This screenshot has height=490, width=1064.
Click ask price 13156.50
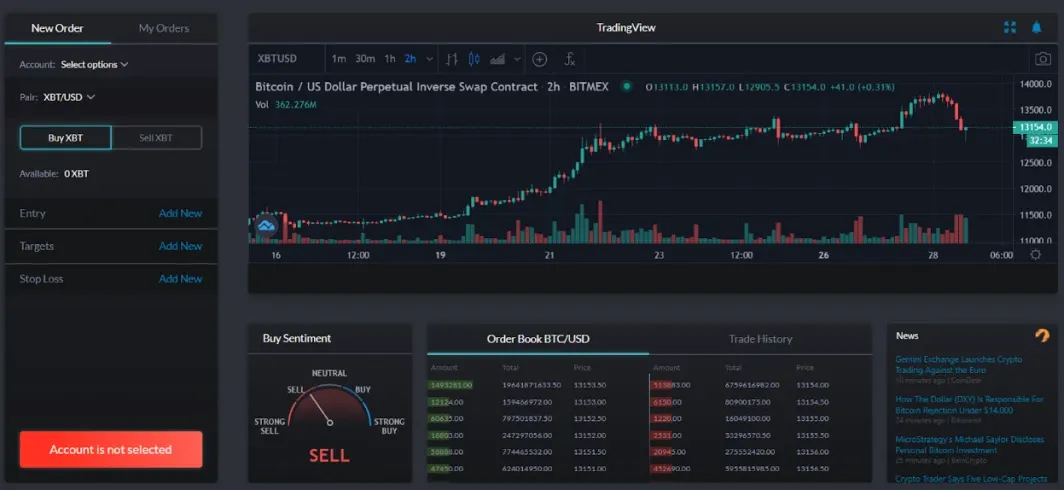tap(812, 468)
